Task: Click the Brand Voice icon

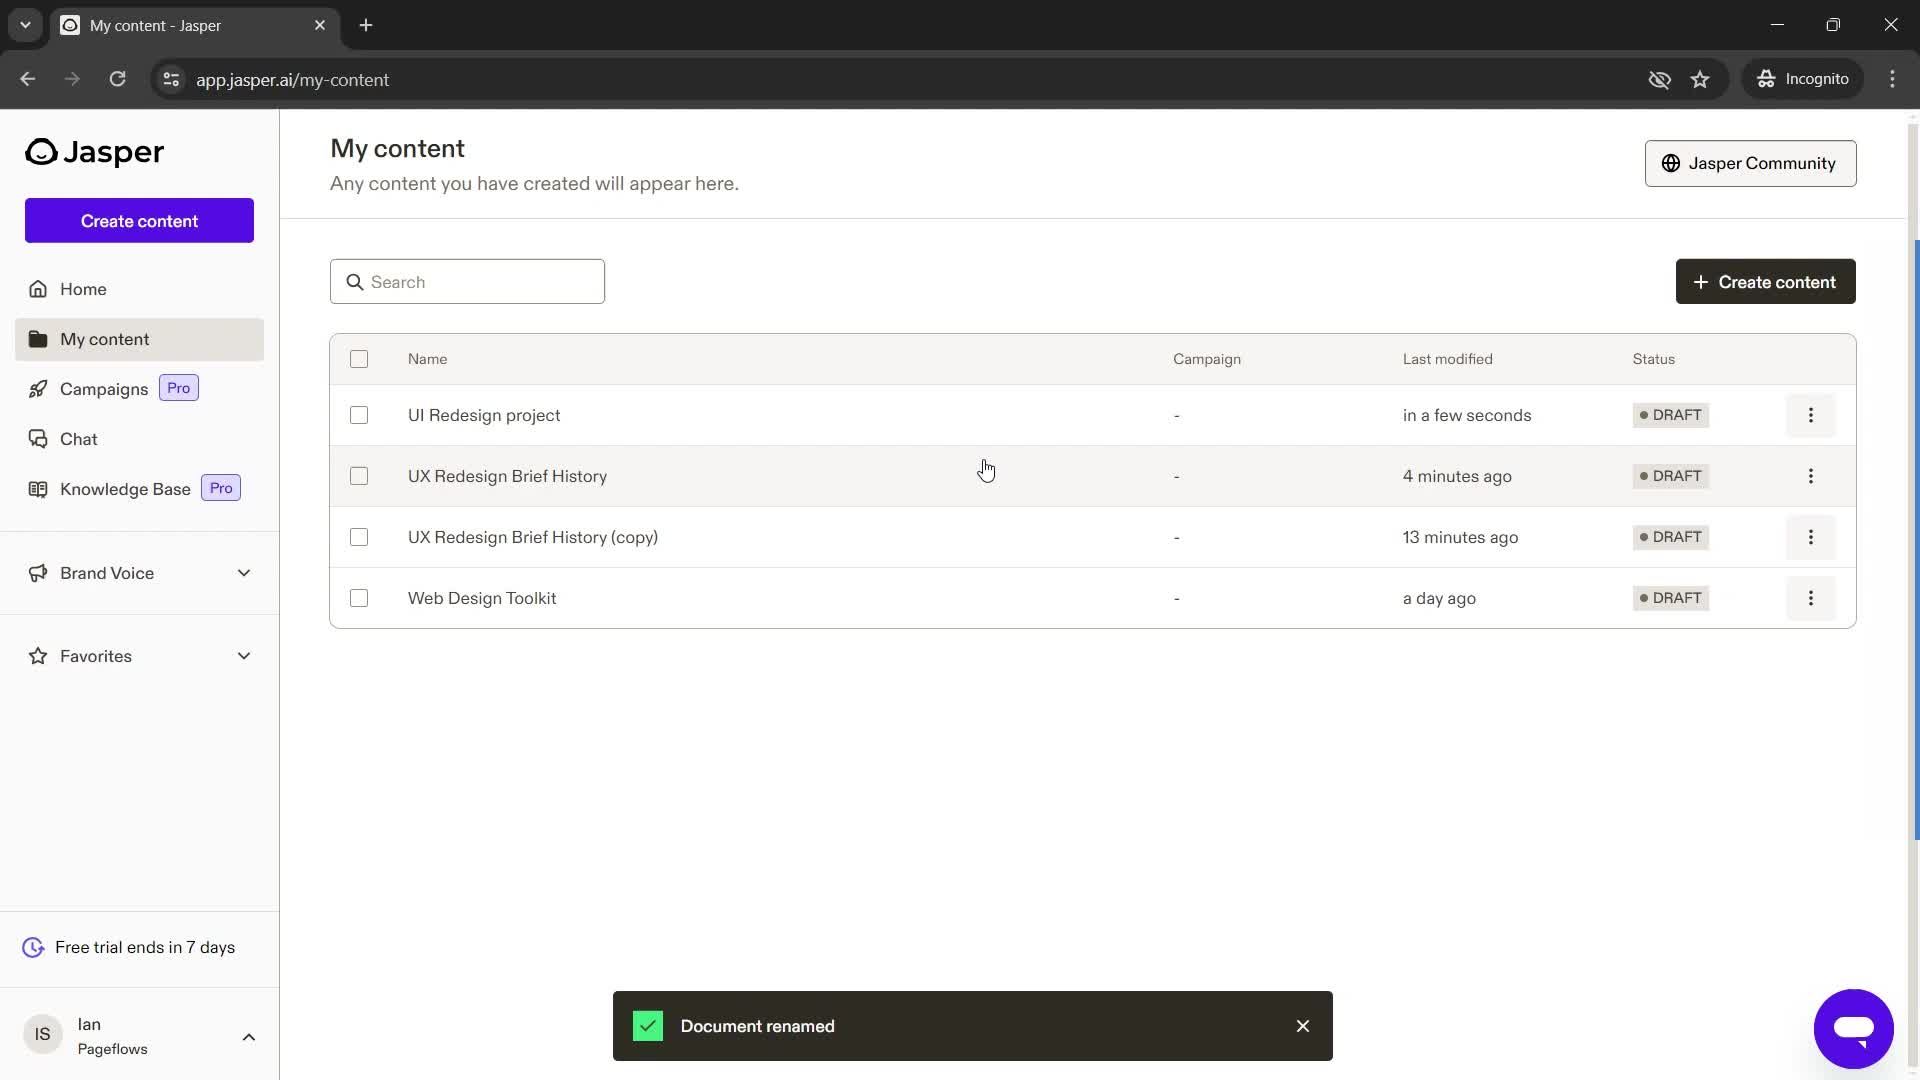Action: click(36, 572)
